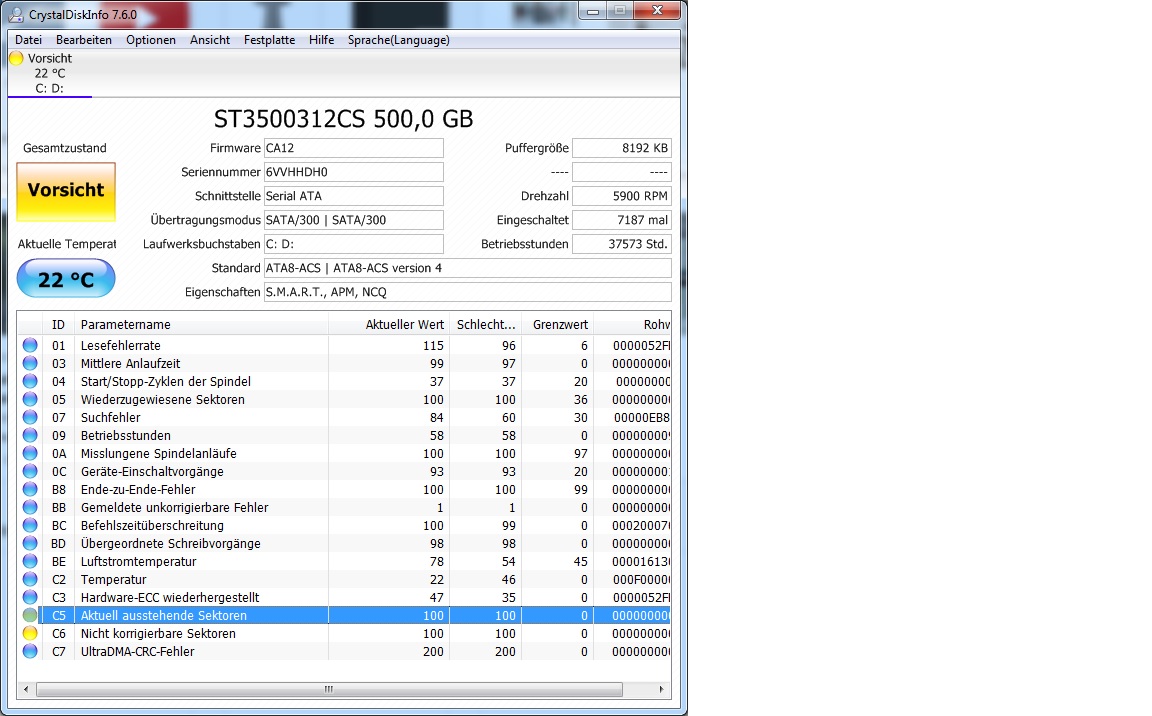The image size is (1152, 716).
Task: Click the Übertragungsmodus field SATA/300
Action: click(353, 220)
